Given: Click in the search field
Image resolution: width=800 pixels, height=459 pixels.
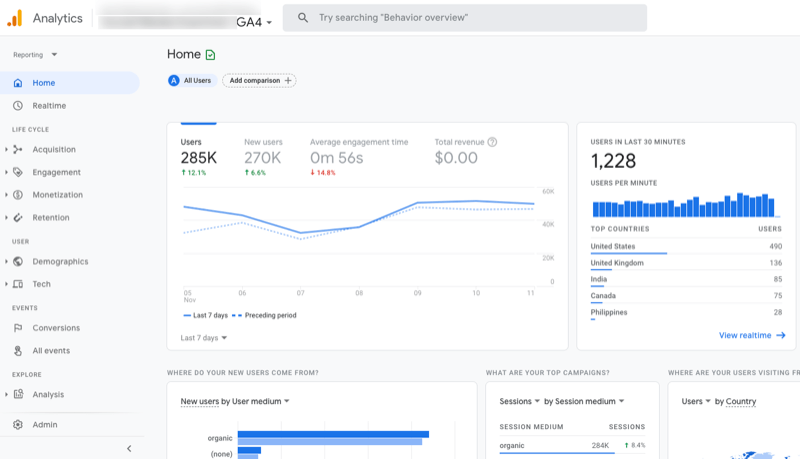Looking at the screenshot, I should tap(465, 18).
